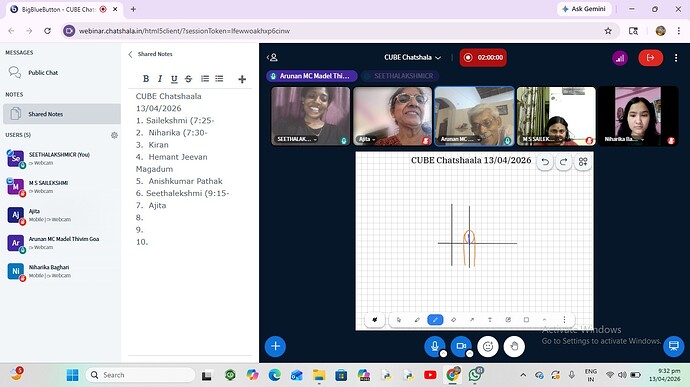Viewport: 690px width, 387px height.
Task: Select the whiteboard rectangle shape tool
Action: [526, 320]
